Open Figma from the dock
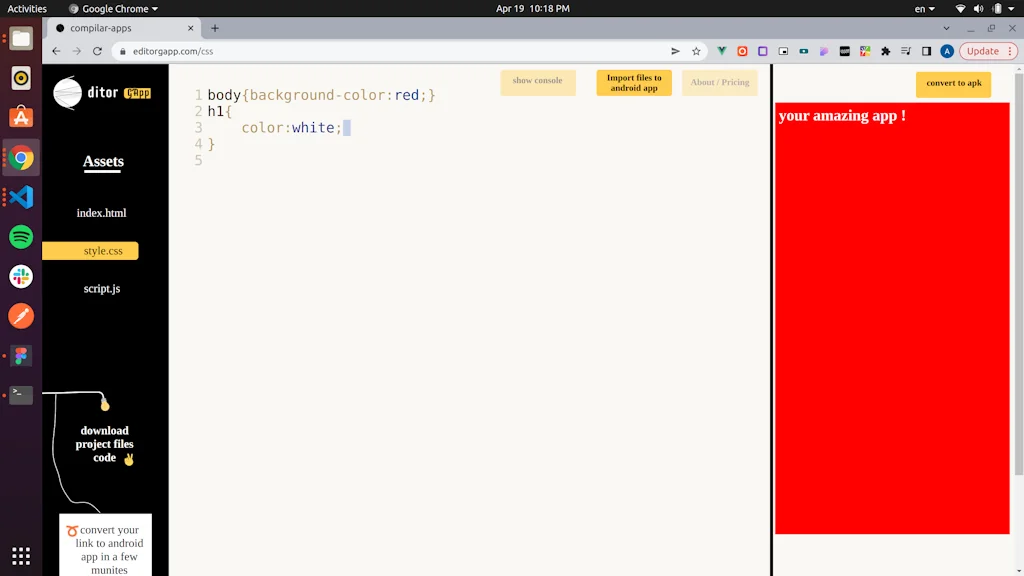Screen dimensions: 1024x576 click(21, 355)
